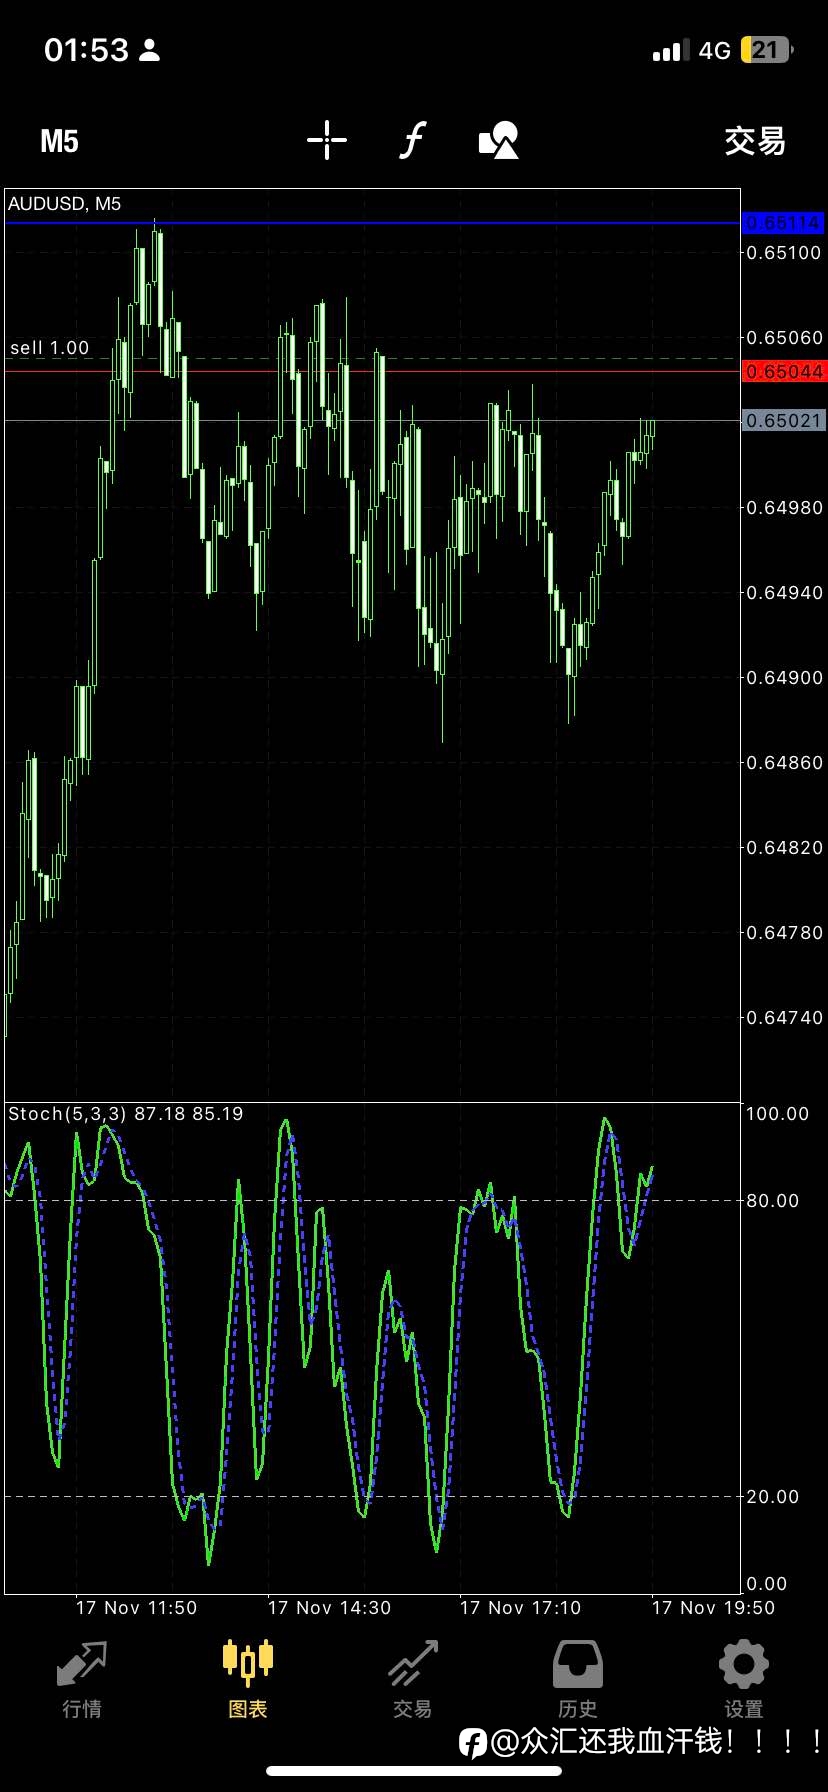
Task: Tap the 交易 button at top right
Action: (755, 141)
